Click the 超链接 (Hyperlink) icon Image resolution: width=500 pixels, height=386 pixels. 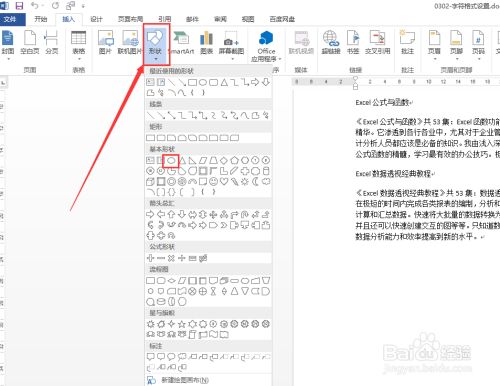tap(330, 43)
